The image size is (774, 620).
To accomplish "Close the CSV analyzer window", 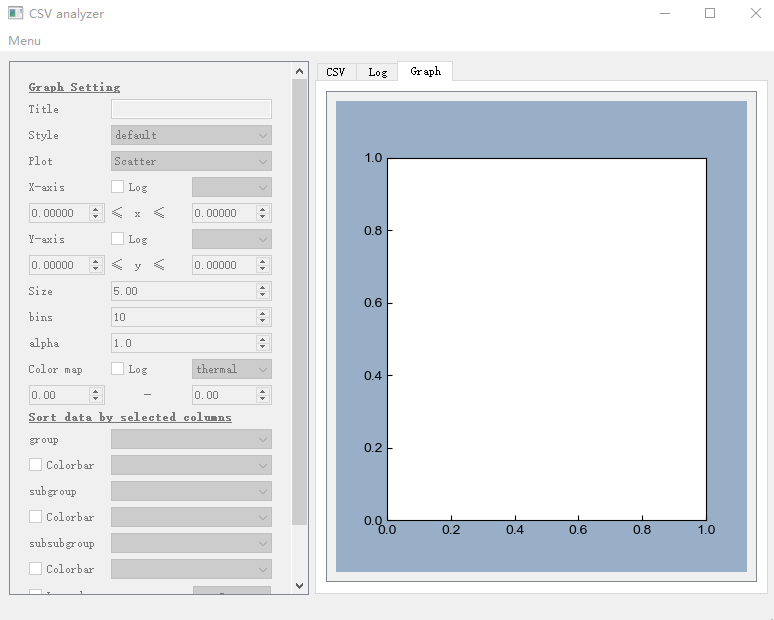I will click(x=755, y=13).
